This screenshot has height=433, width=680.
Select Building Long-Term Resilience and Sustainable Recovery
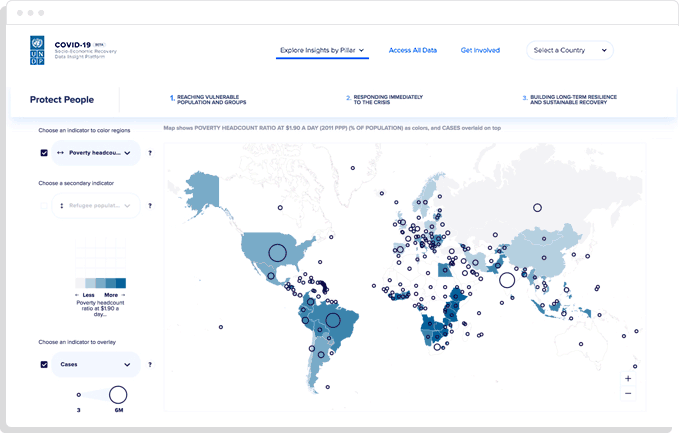pos(572,100)
